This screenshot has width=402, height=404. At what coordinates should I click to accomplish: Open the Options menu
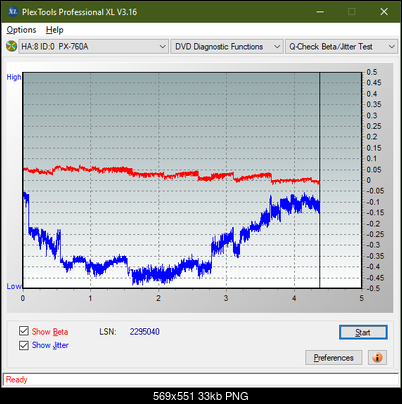click(x=21, y=30)
